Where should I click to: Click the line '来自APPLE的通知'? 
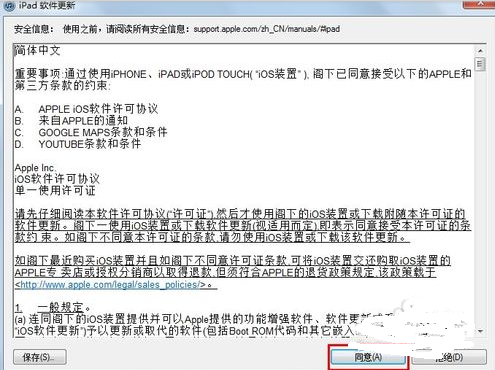coord(83,120)
